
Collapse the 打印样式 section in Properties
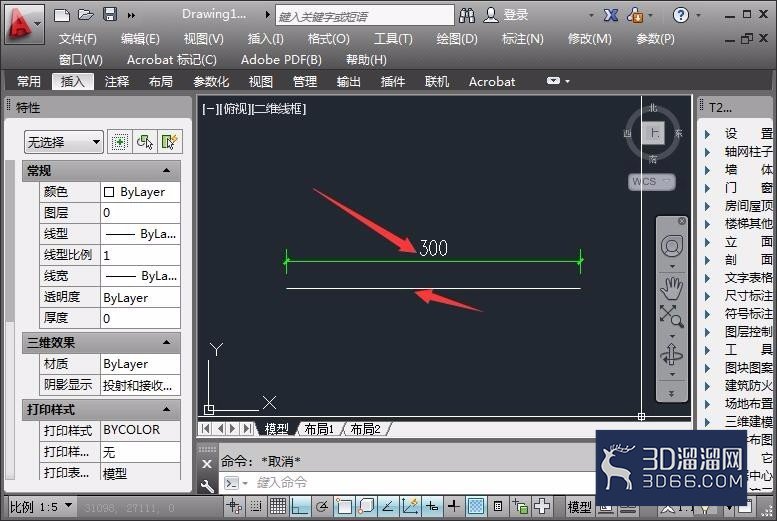tap(166, 409)
